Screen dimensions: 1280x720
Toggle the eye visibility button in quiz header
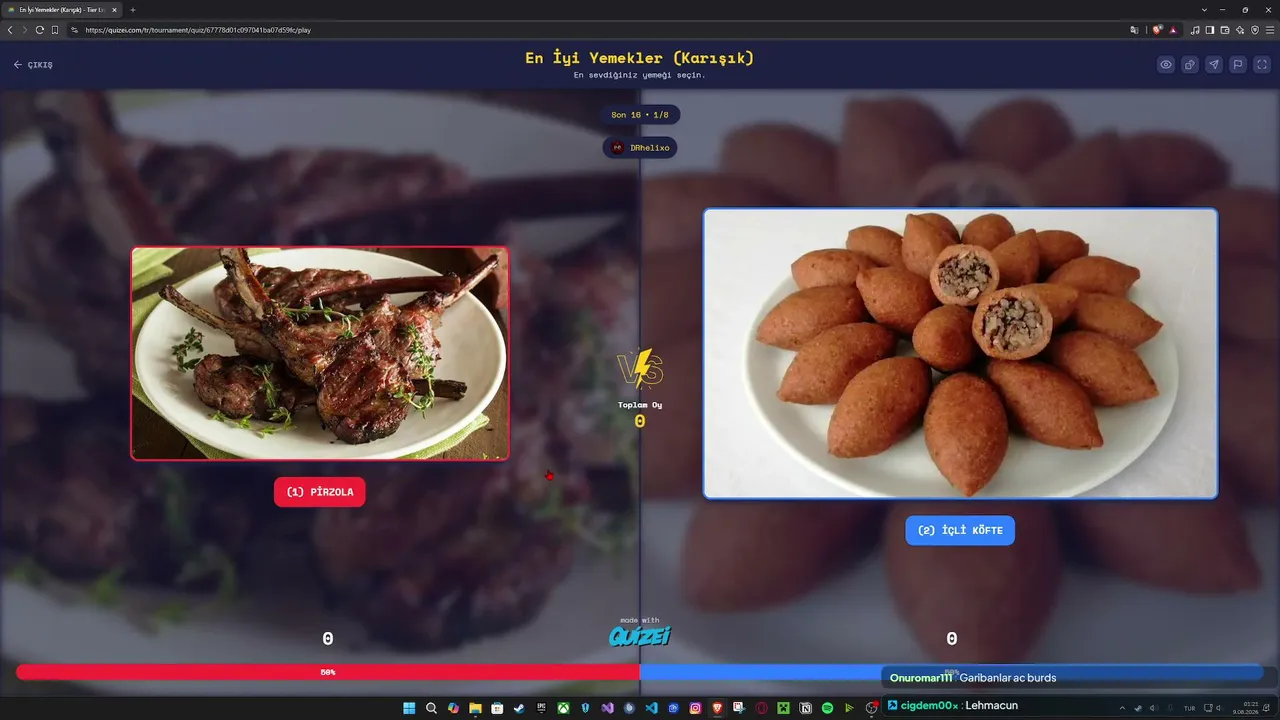click(x=1166, y=65)
